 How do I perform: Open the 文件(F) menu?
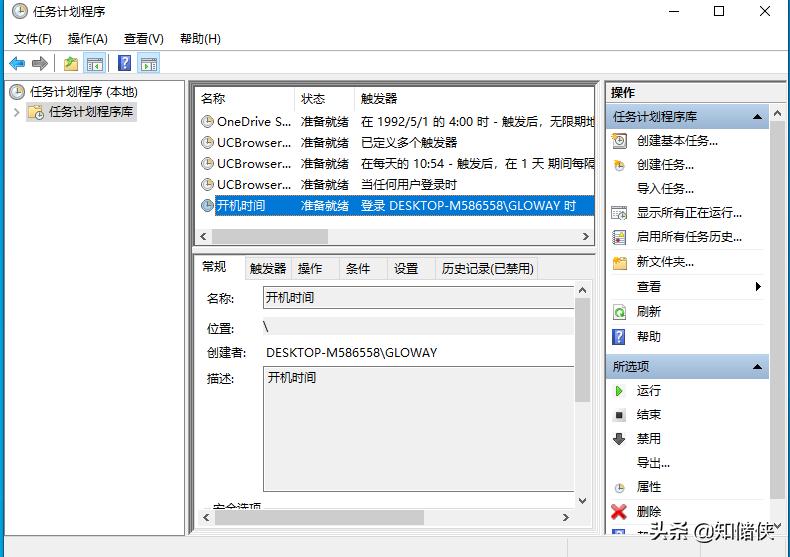[33, 39]
